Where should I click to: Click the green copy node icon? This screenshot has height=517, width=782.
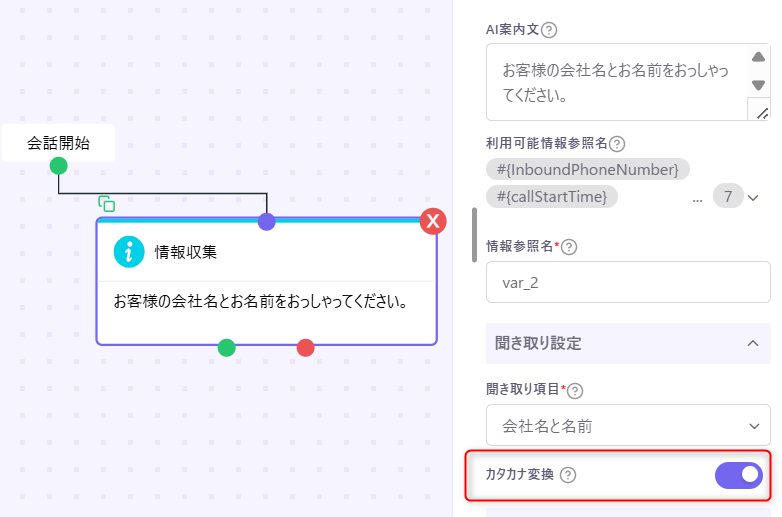click(x=106, y=203)
